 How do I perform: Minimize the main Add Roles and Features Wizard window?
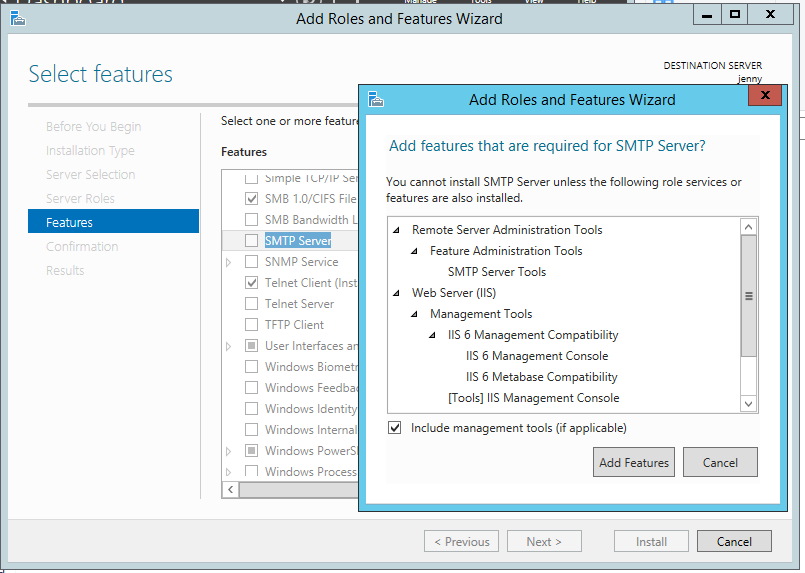pyautogui.click(x=707, y=14)
